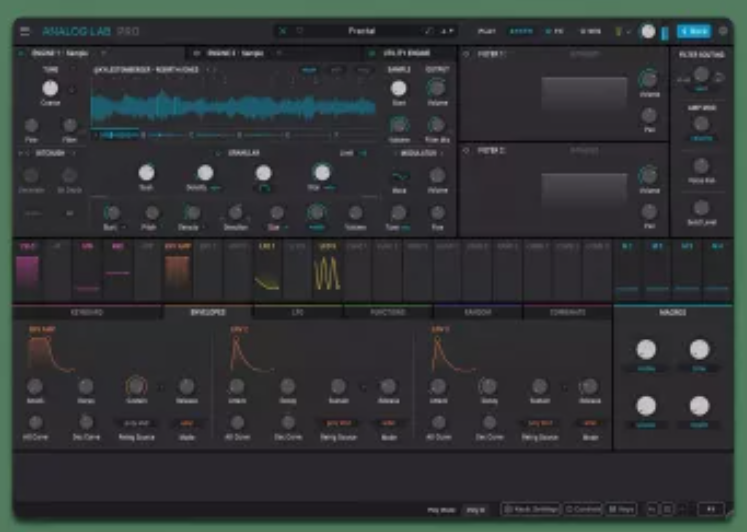Toggle Engine 2 power button
The width and height of the screenshot is (747, 532).
[x=196, y=53]
